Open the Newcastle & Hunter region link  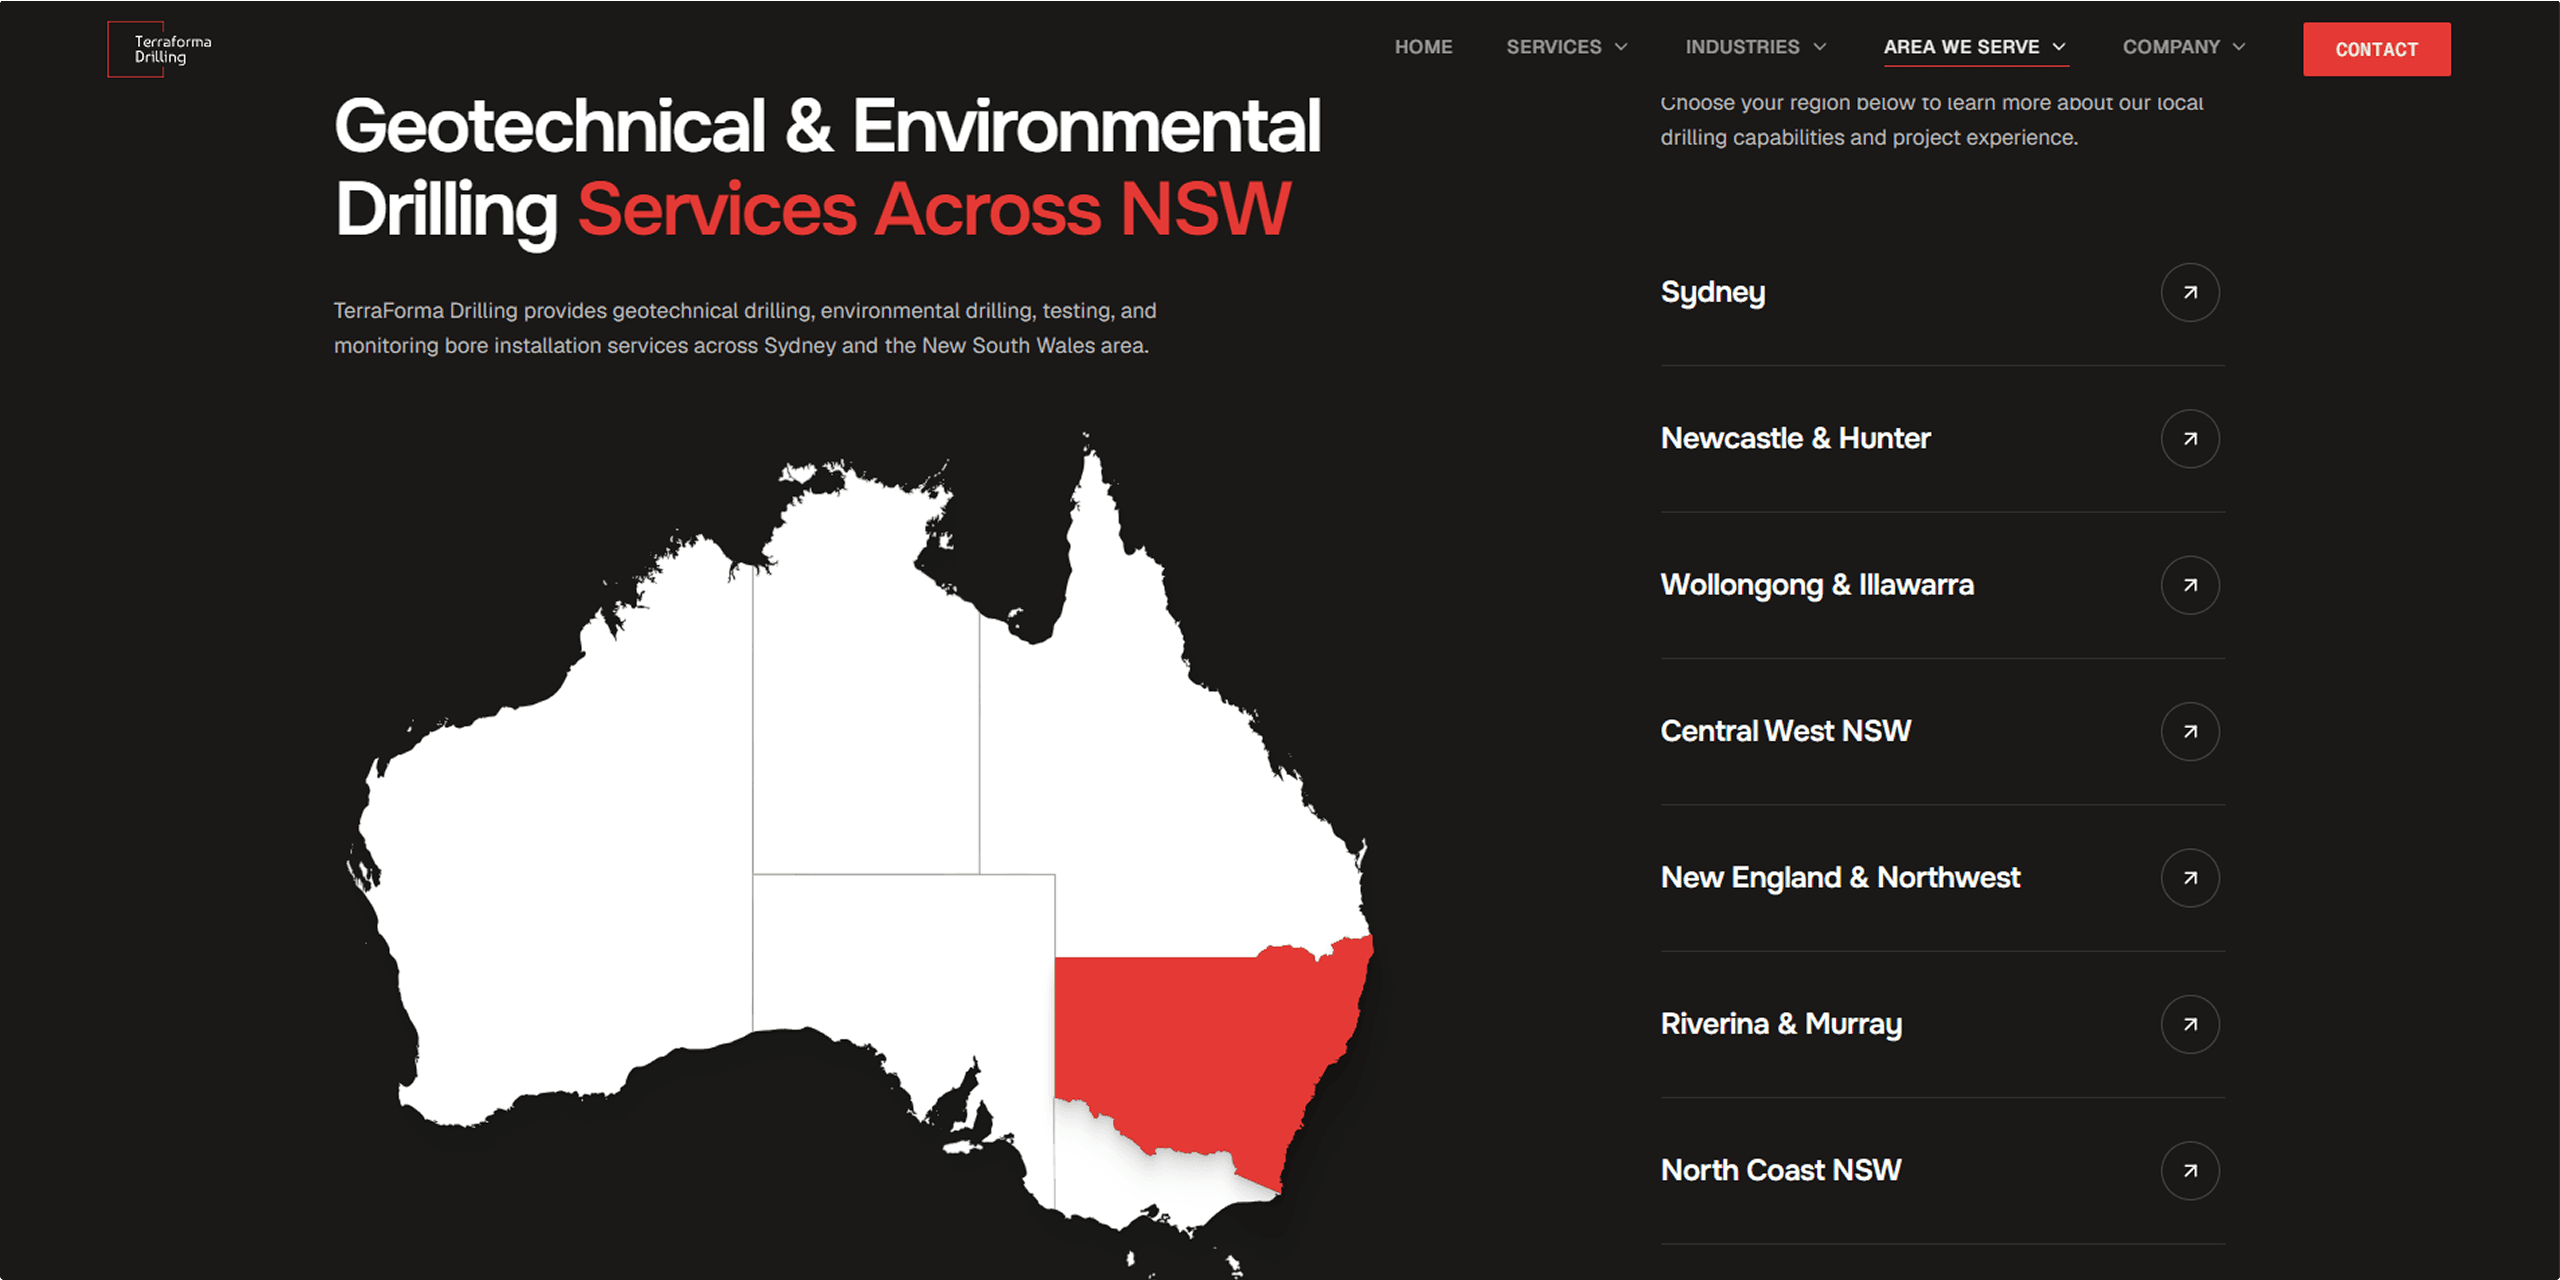[1795, 438]
